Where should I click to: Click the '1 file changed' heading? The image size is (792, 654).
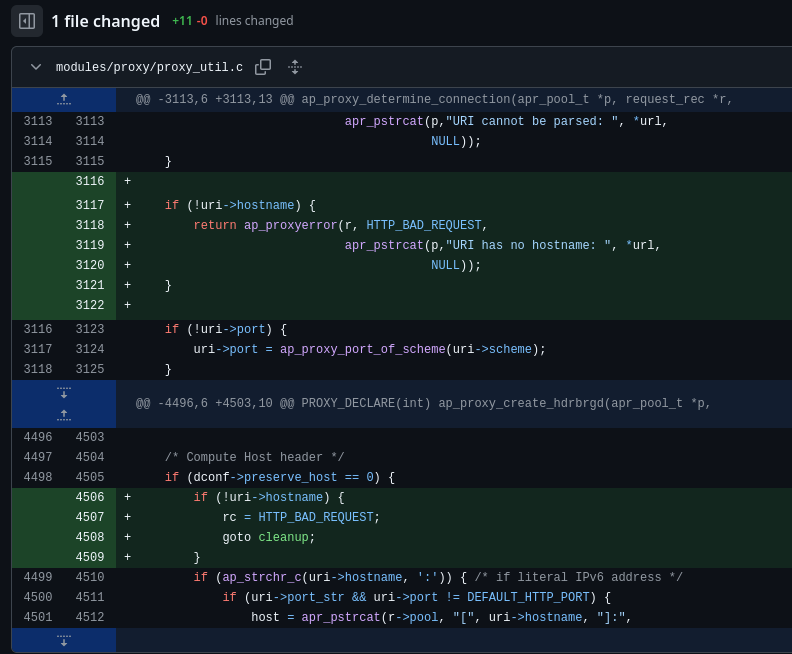106,21
